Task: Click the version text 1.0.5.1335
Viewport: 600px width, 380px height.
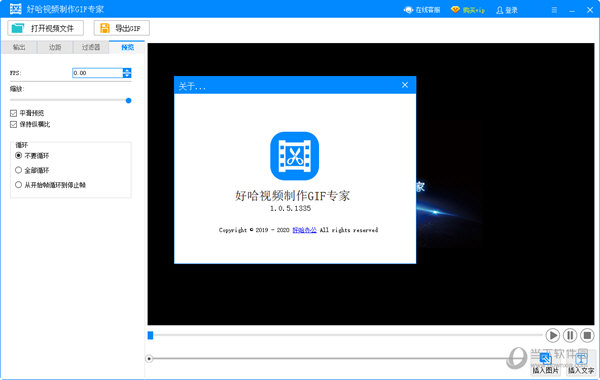Action: point(290,208)
